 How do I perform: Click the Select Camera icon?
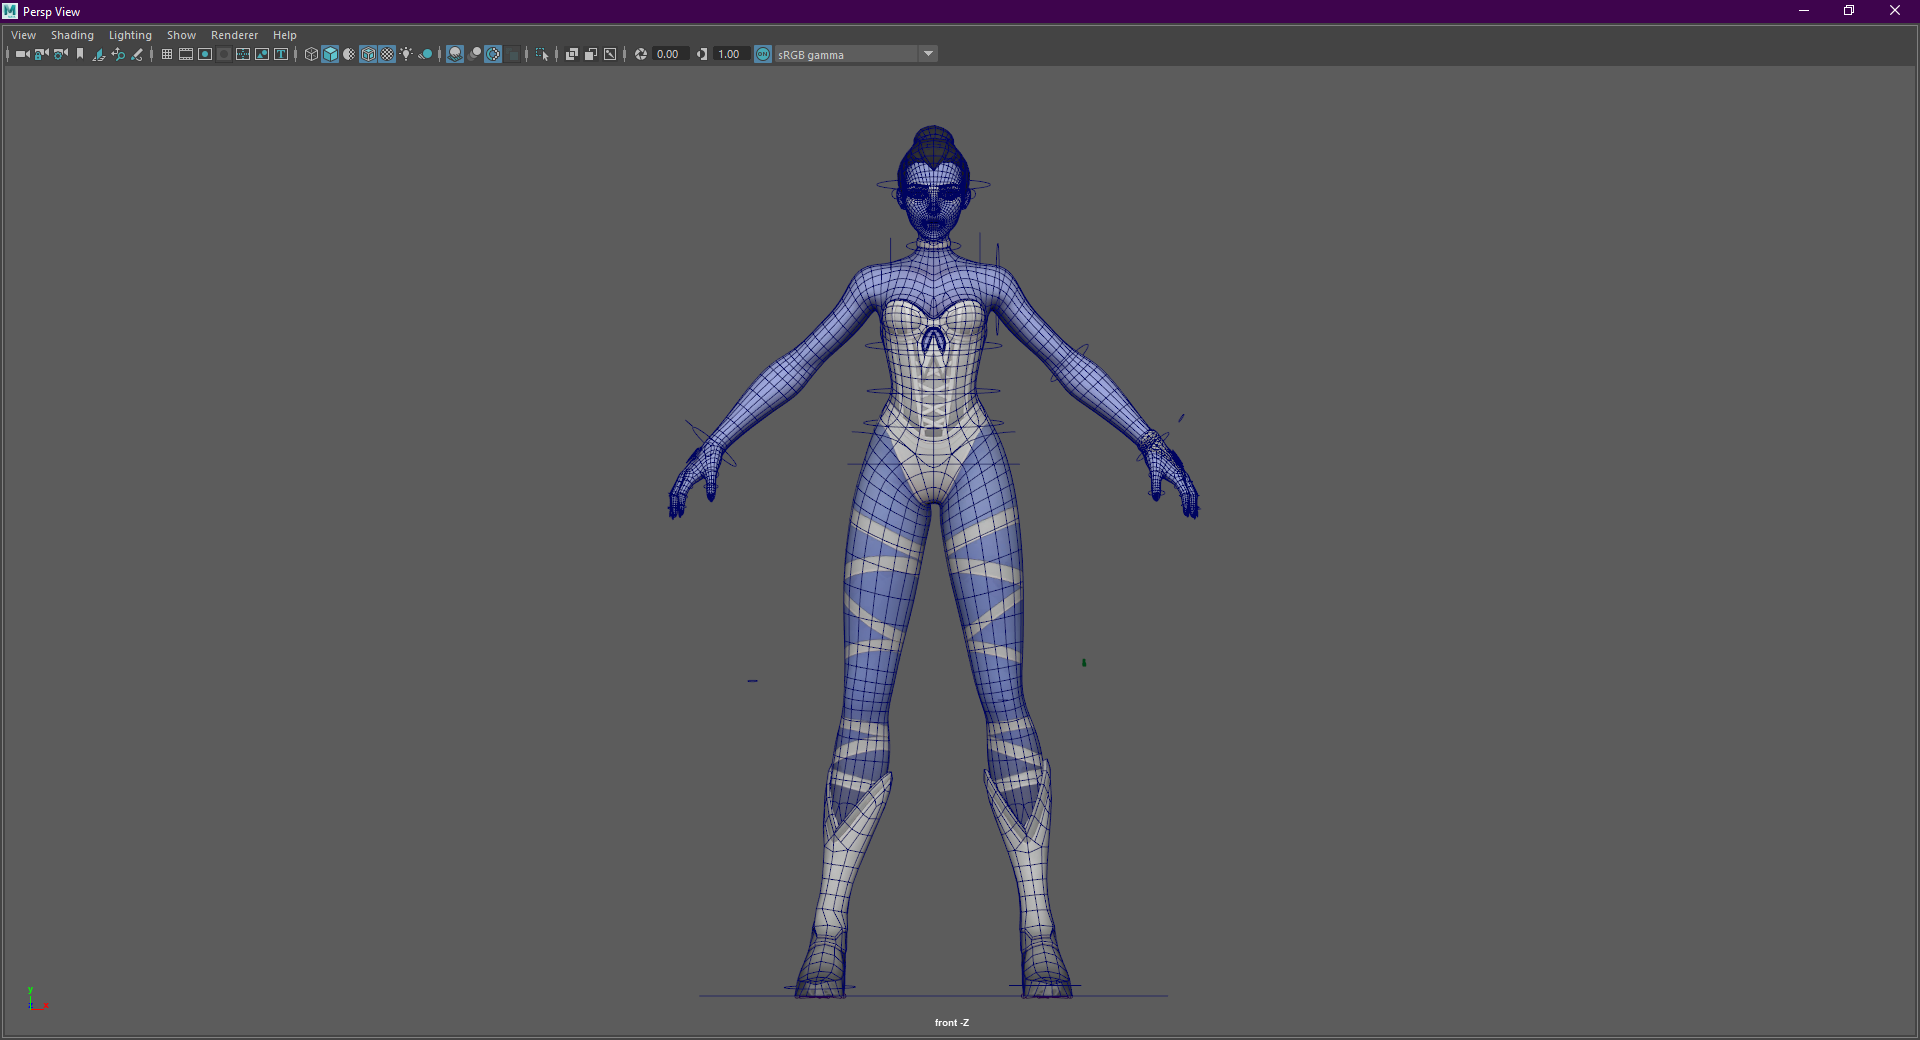(22, 54)
